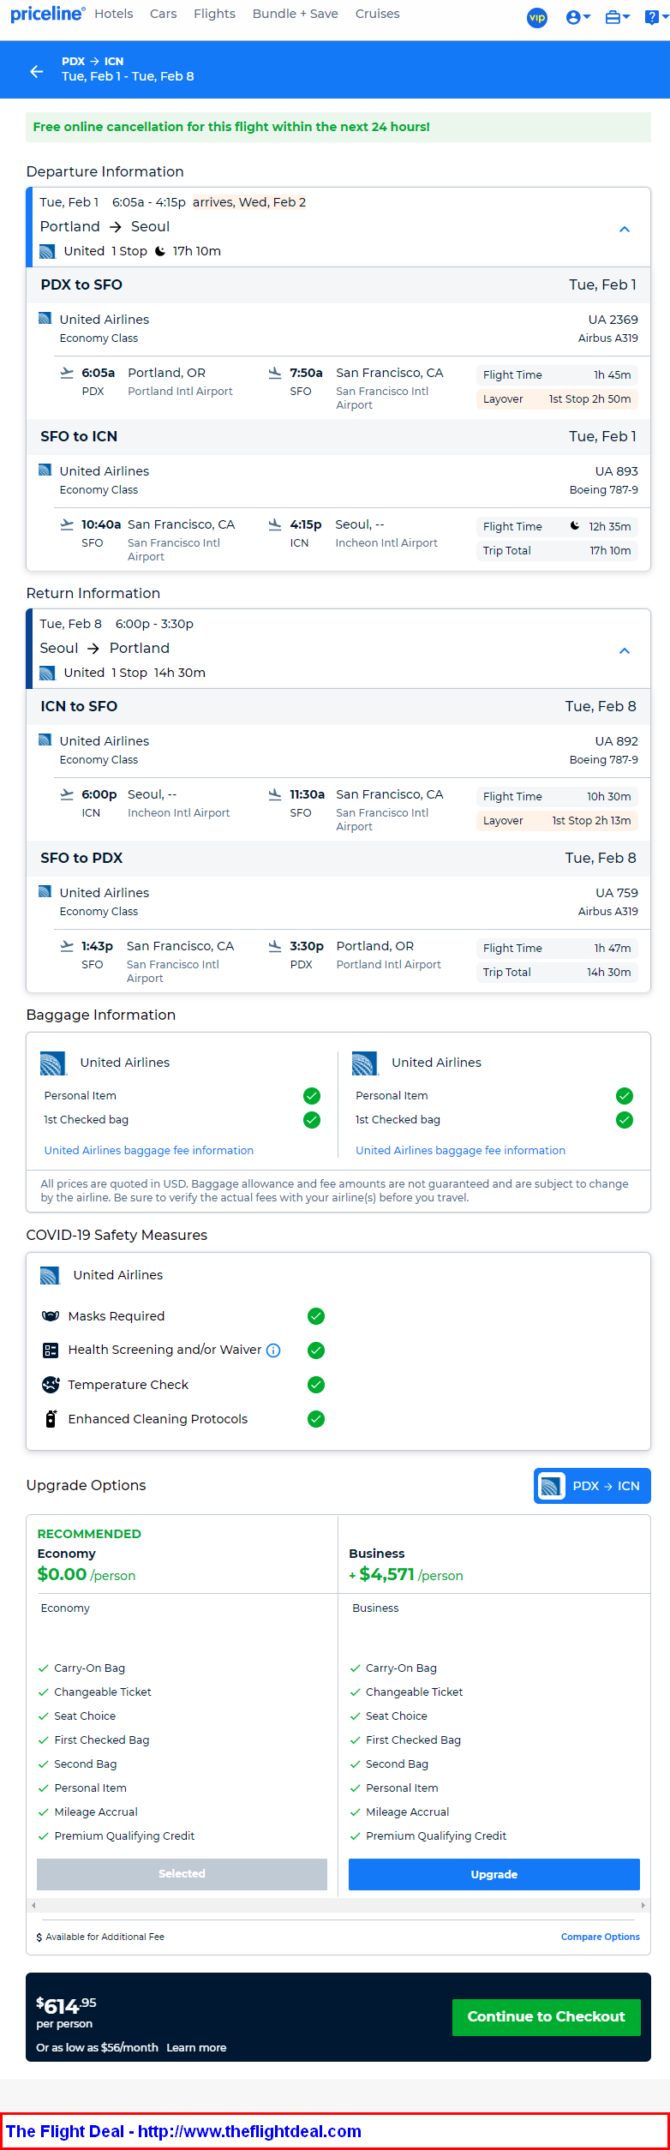Open the Cars menu
This screenshot has height=2150, width=670.
click(x=163, y=14)
